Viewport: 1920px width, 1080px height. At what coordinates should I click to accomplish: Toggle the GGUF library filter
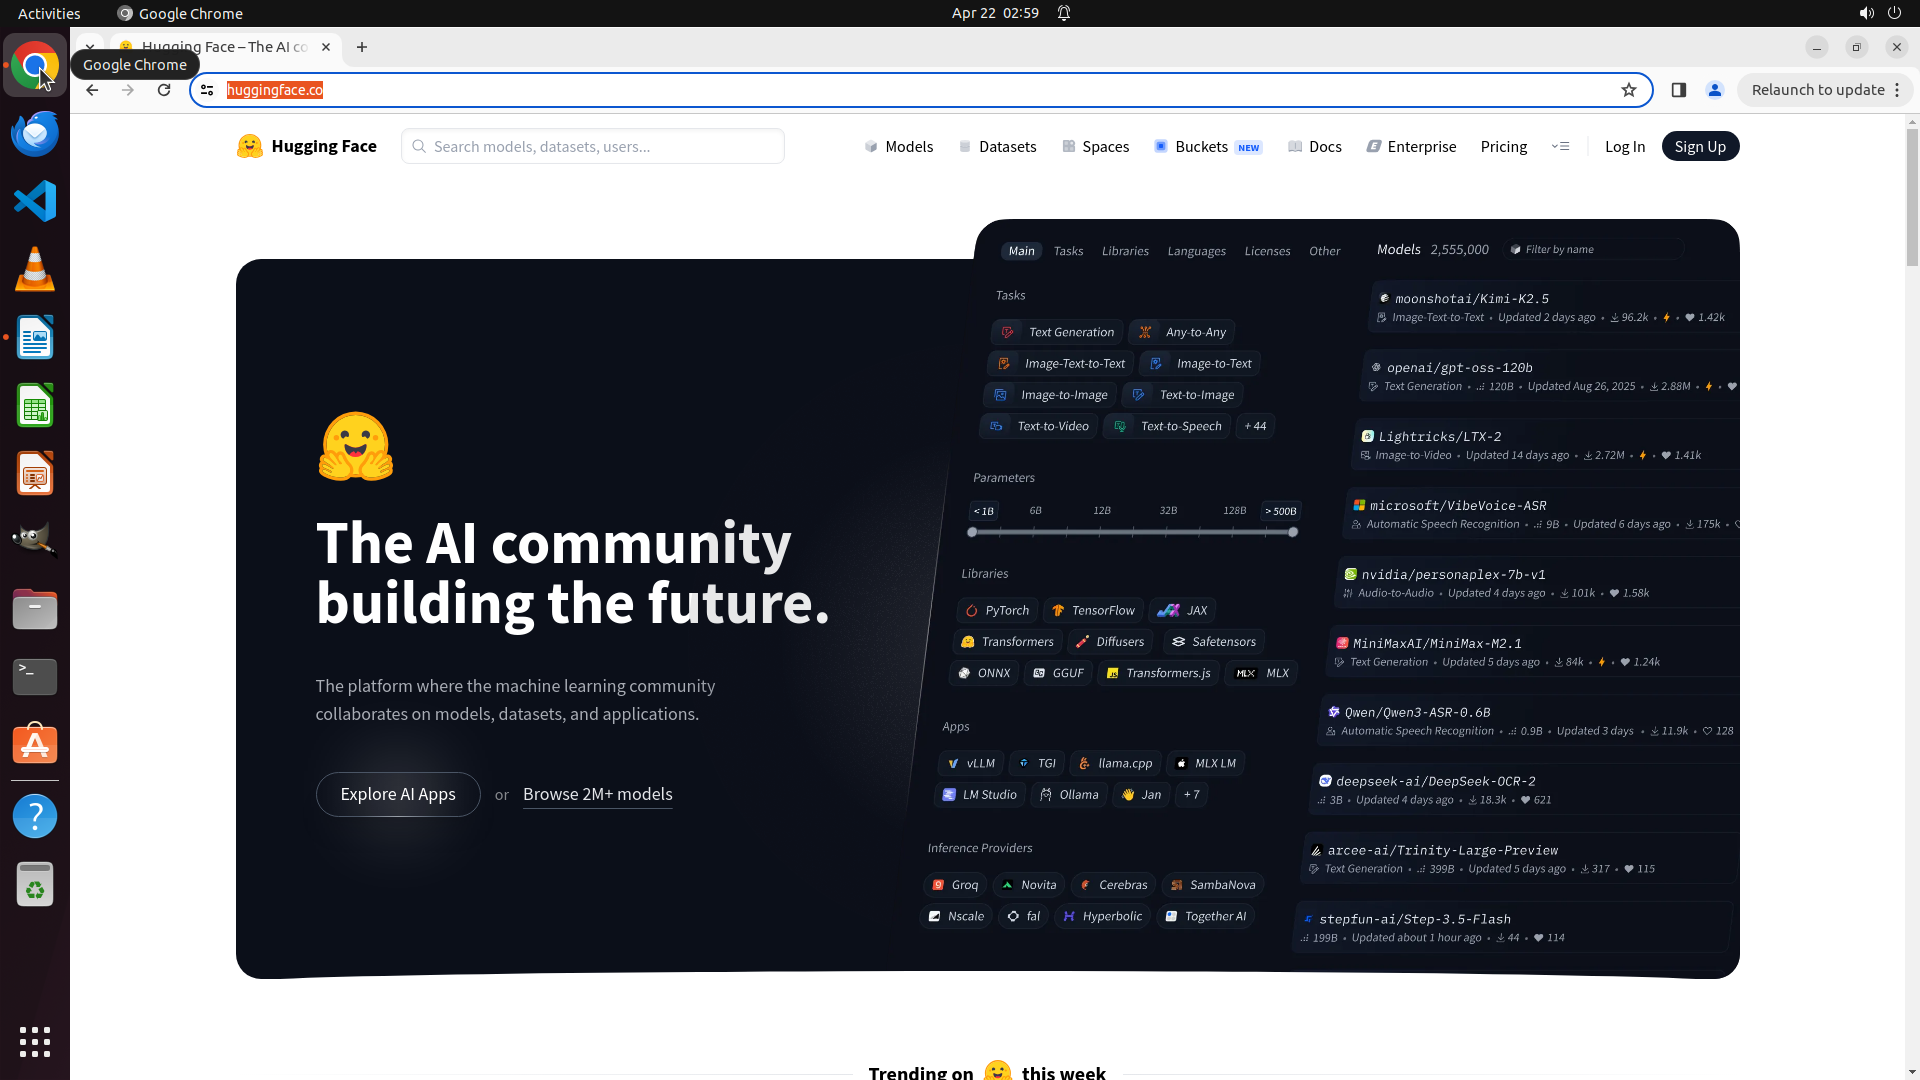(x=1058, y=673)
